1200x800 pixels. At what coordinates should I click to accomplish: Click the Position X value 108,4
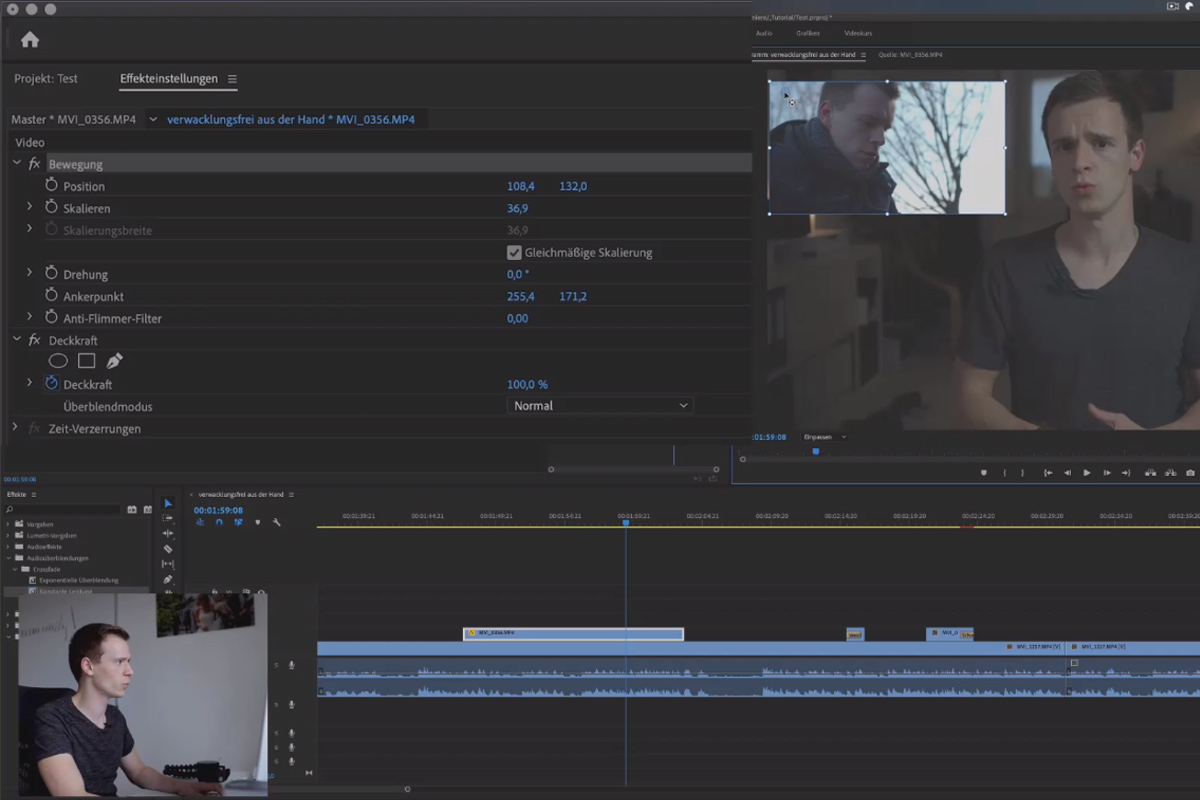tap(521, 187)
